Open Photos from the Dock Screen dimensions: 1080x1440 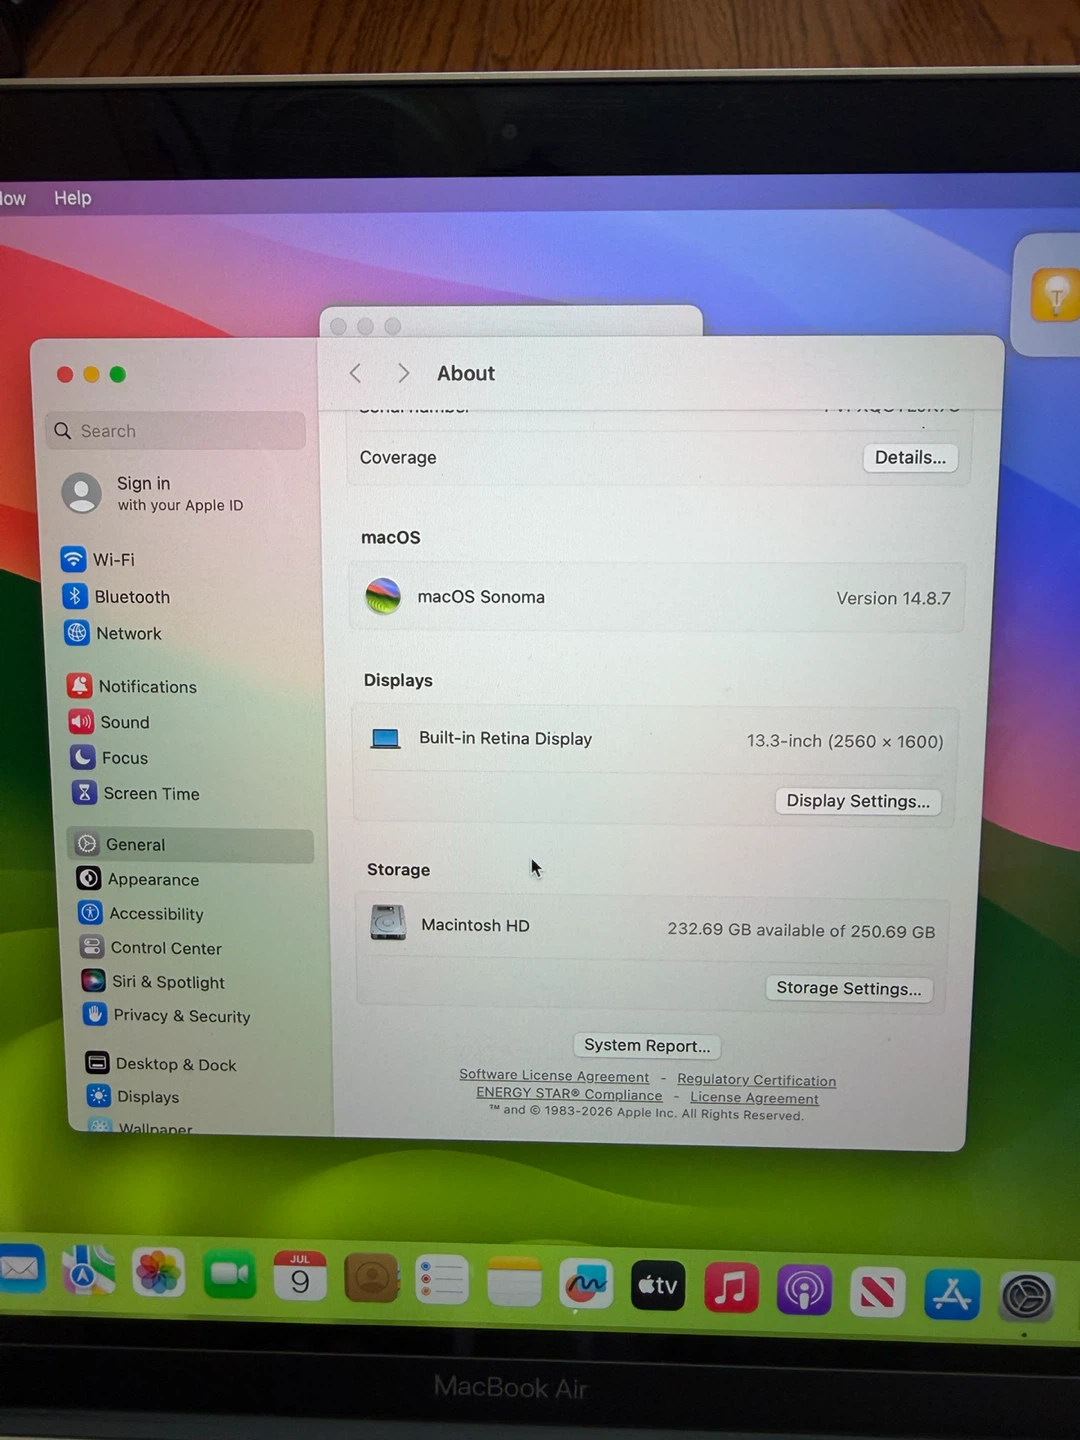point(159,1273)
